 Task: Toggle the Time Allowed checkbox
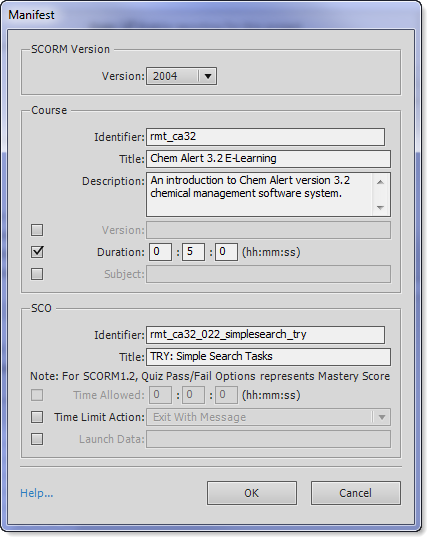point(37,395)
